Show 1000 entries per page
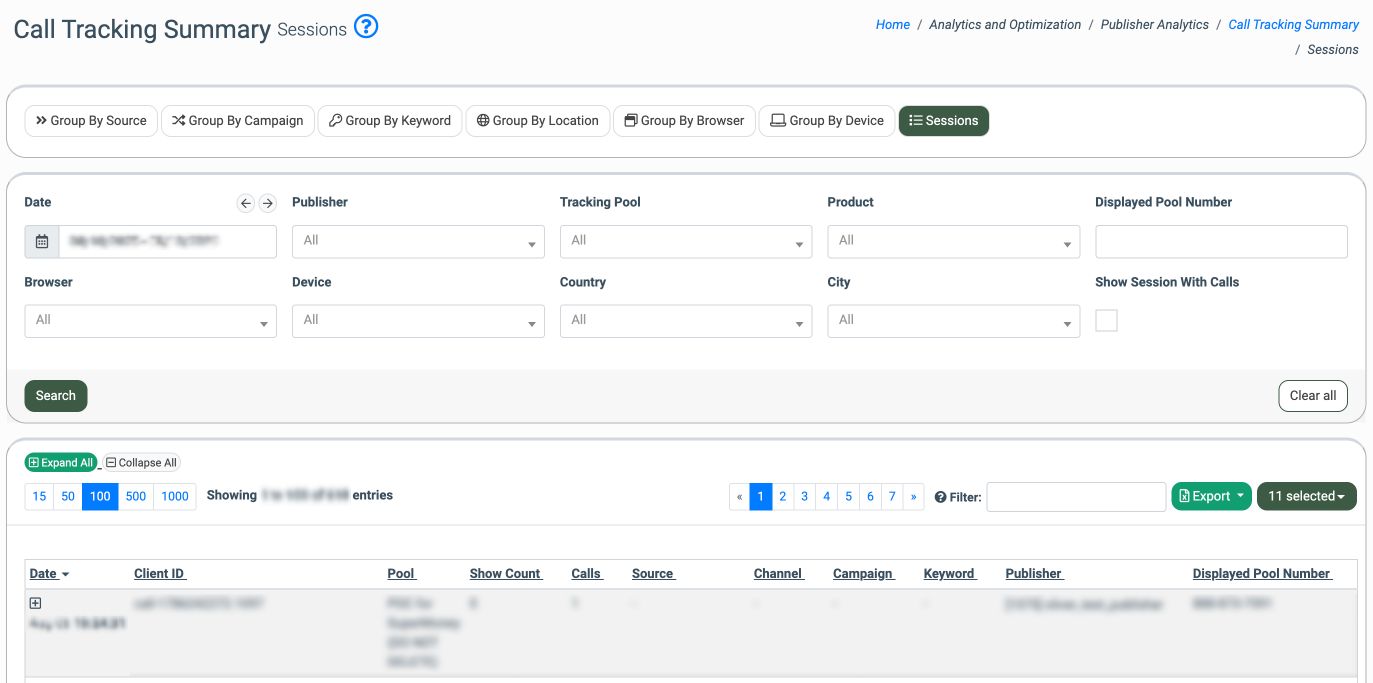 coord(175,496)
